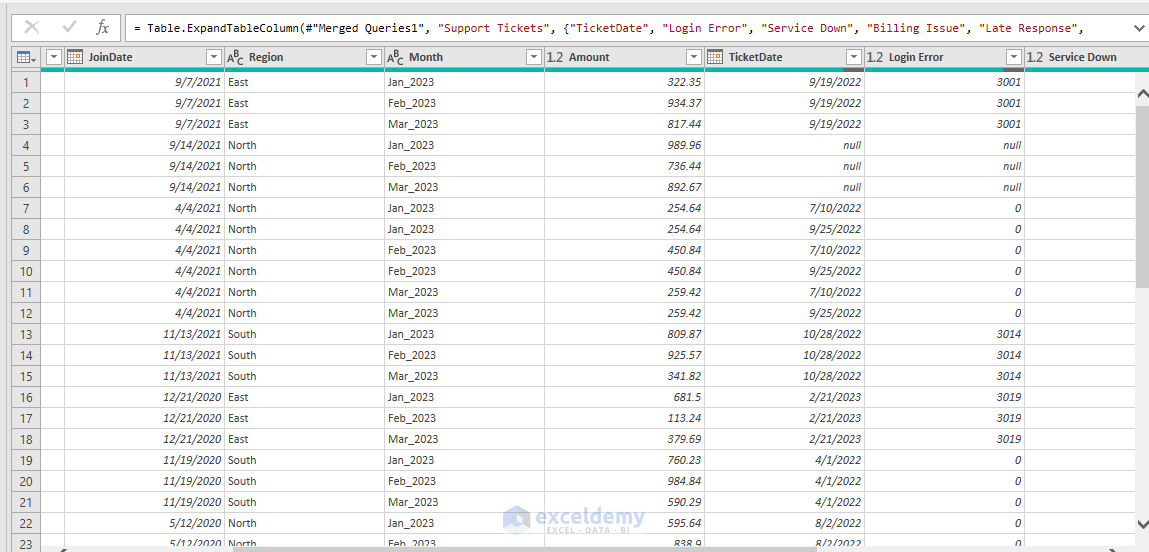Click Amount cell 681.5
1149x552 pixels.
[624, 397]
